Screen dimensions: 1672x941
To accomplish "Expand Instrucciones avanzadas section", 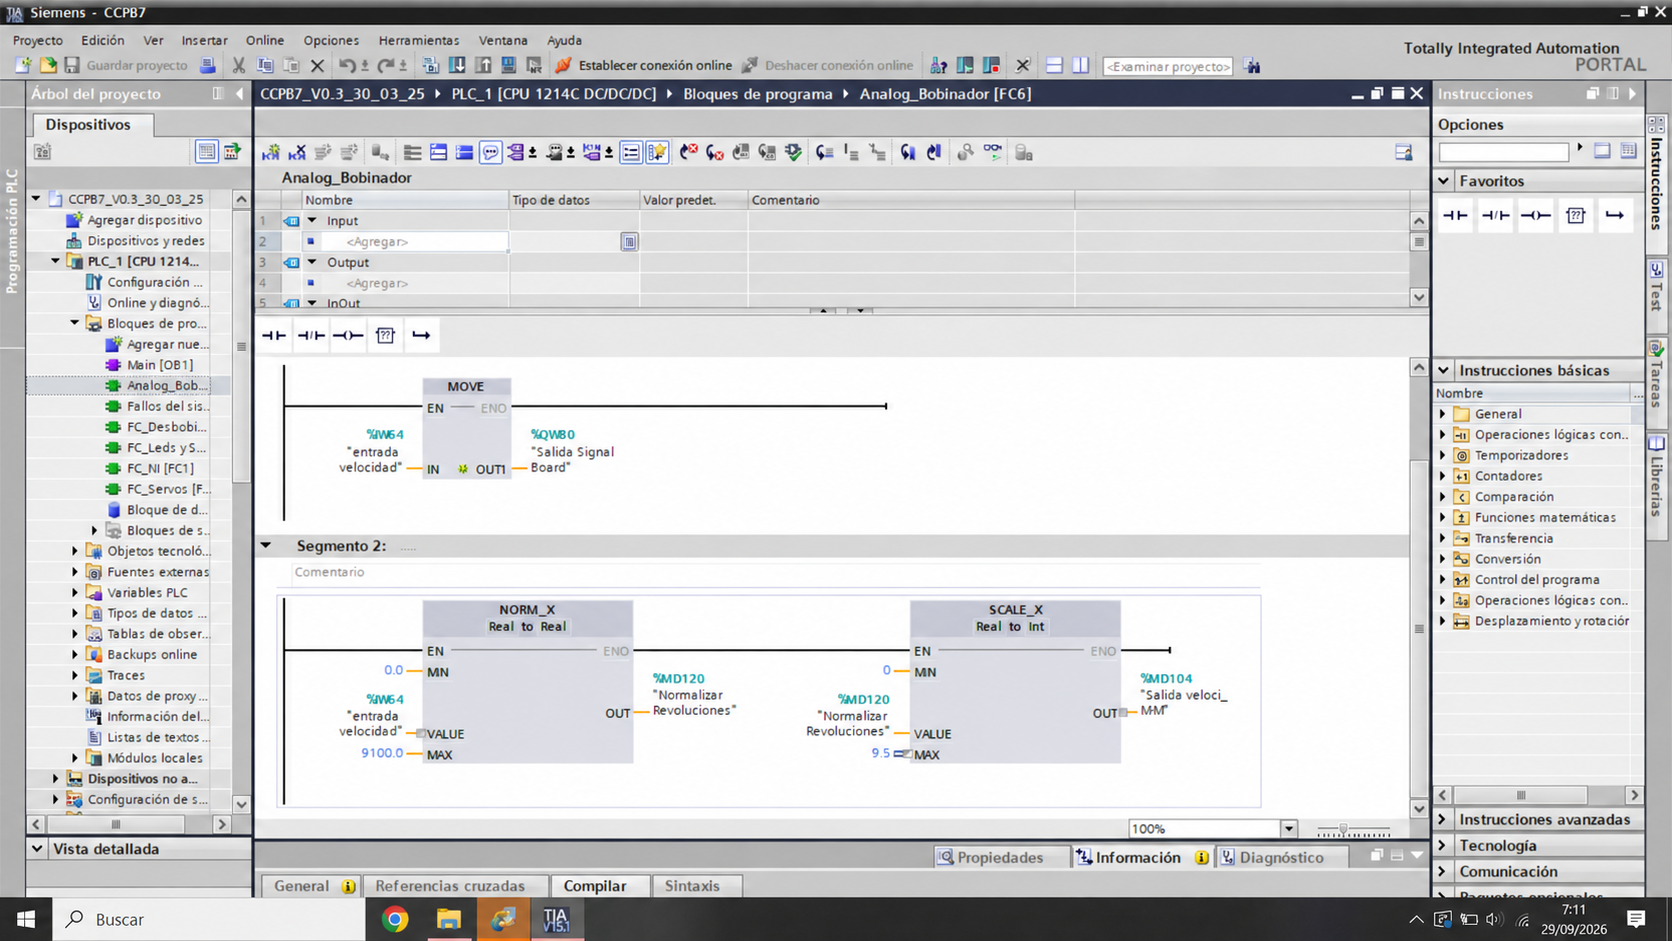I will [x=1443, y=819].
